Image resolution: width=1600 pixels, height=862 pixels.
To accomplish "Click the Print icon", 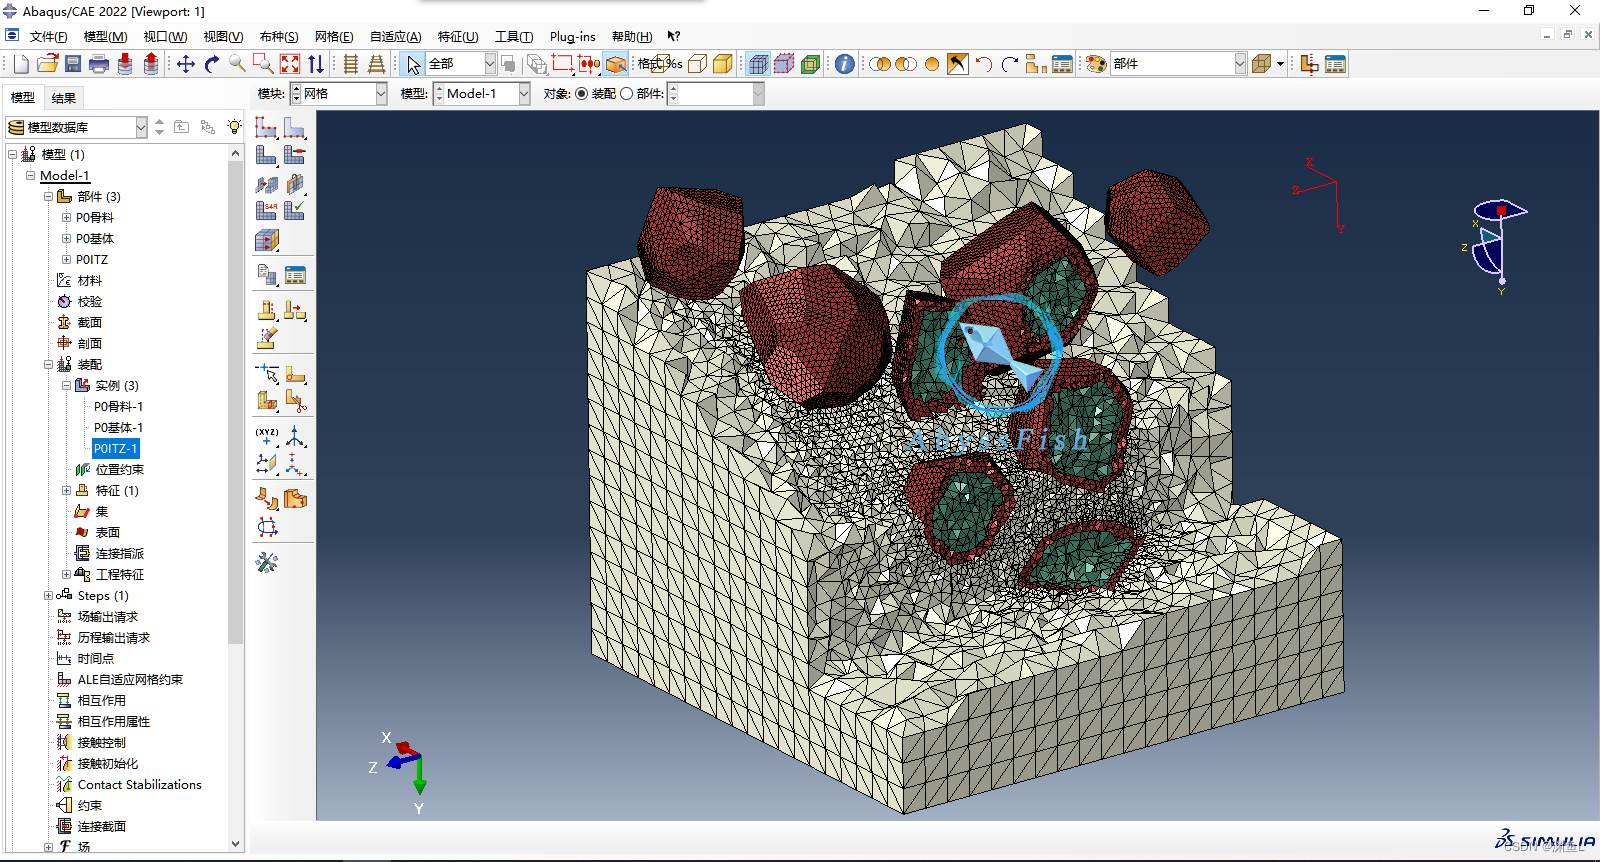I will [99, 64].
